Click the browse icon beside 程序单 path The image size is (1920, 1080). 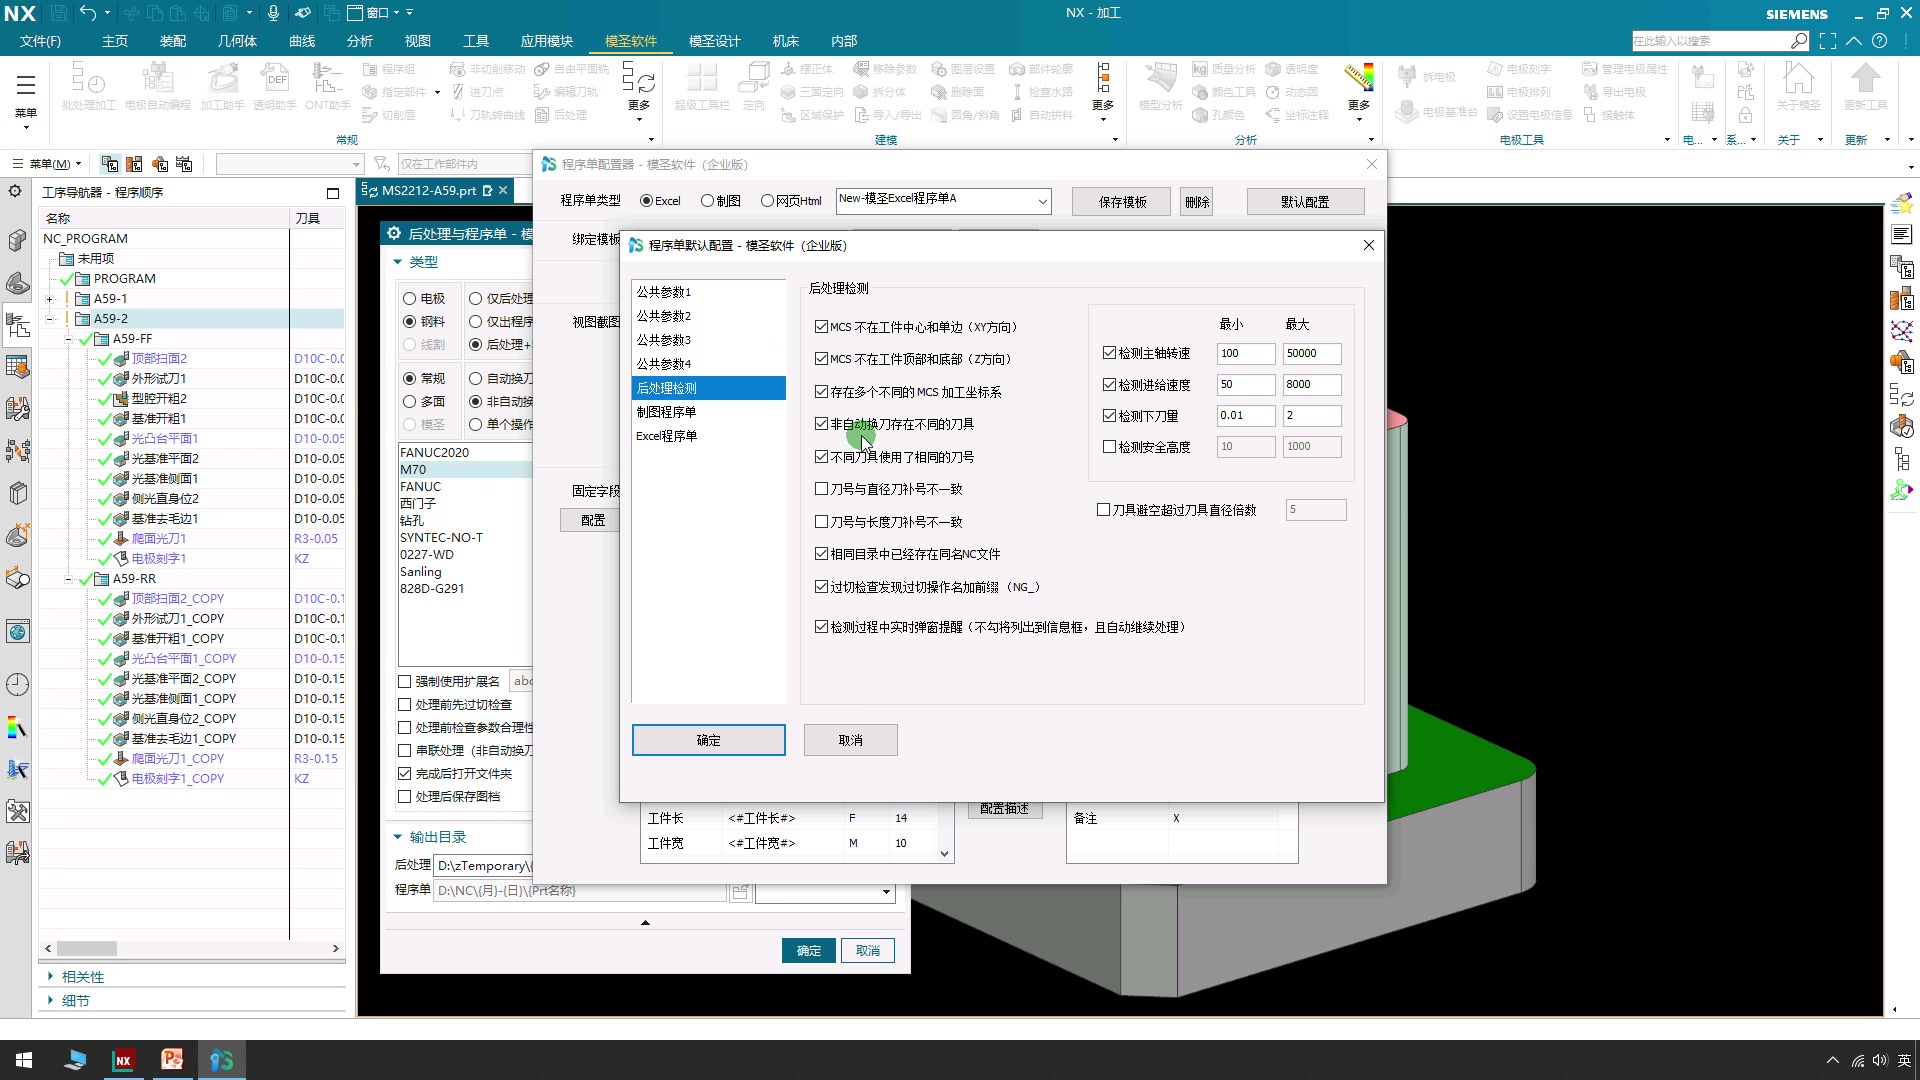pyautogui.click(x=740, y=891)
